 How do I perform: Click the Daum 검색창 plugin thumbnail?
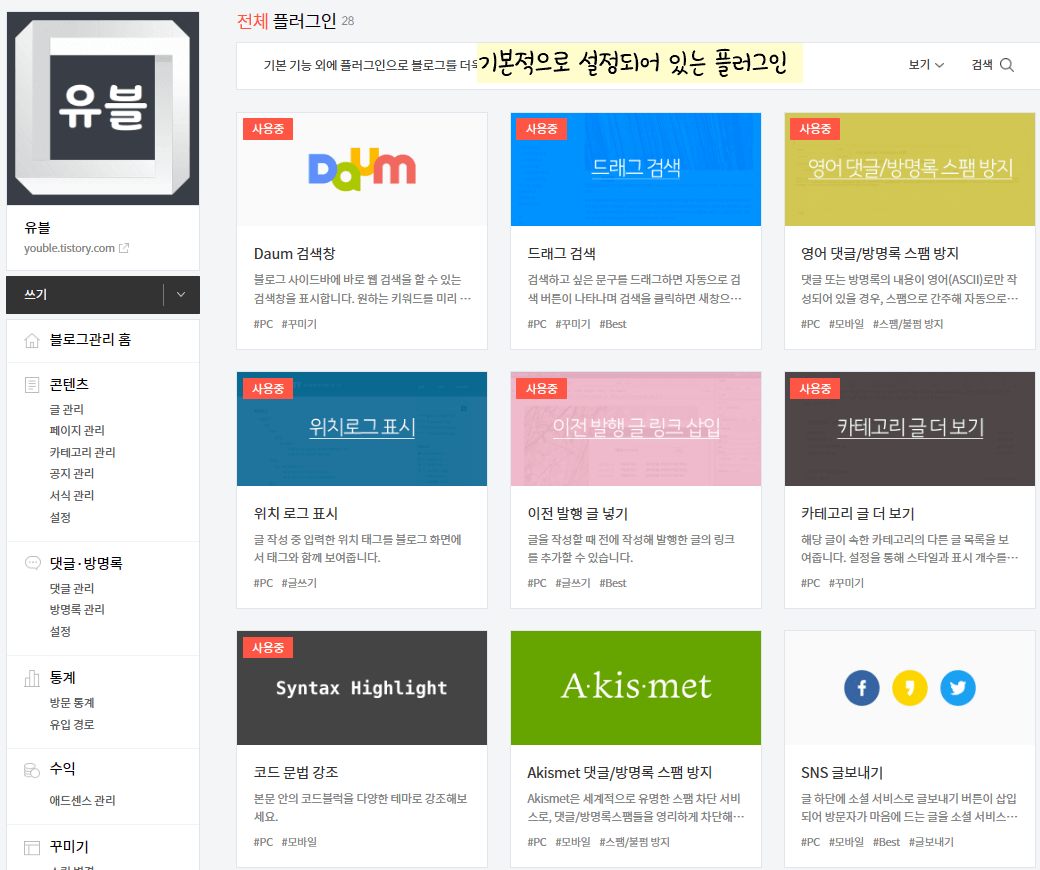coord(361,169)
